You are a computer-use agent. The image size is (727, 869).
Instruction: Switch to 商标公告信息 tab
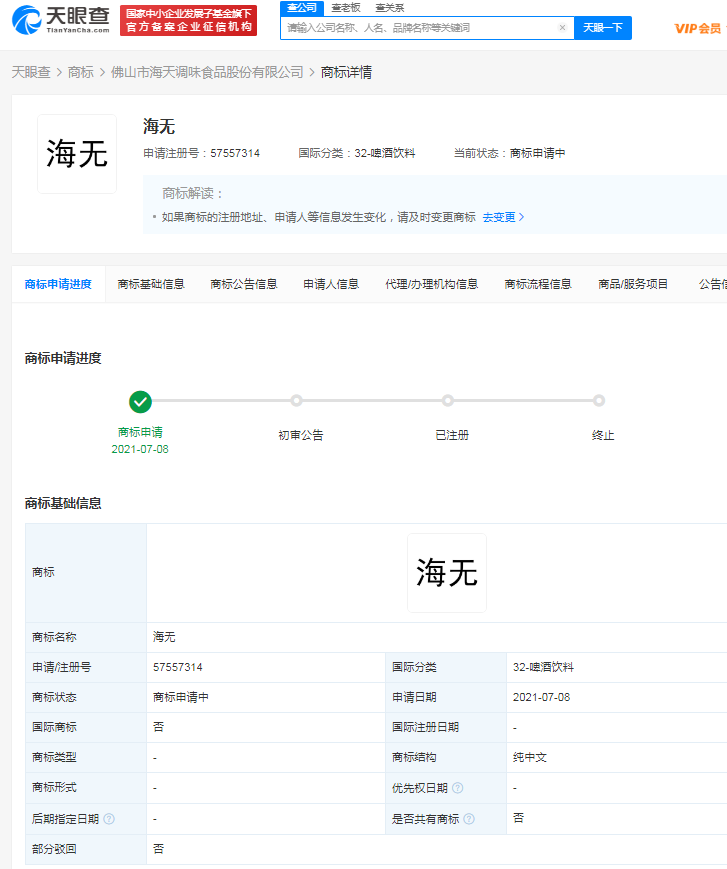coord(244,284)
